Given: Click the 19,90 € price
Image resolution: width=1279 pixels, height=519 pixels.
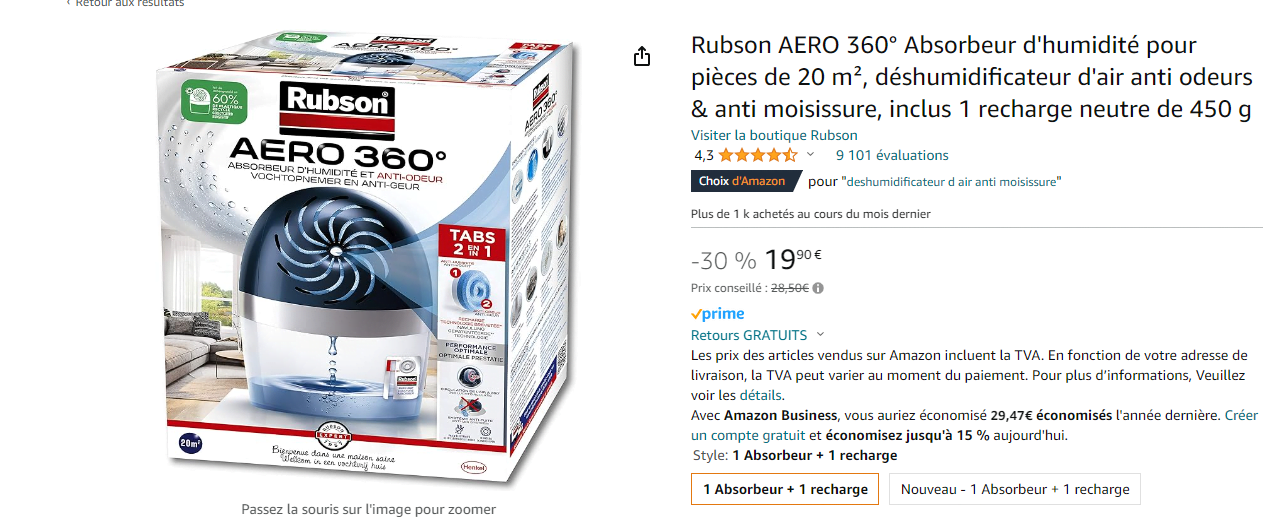Looking at the screenshot, I should click(793, 259).
